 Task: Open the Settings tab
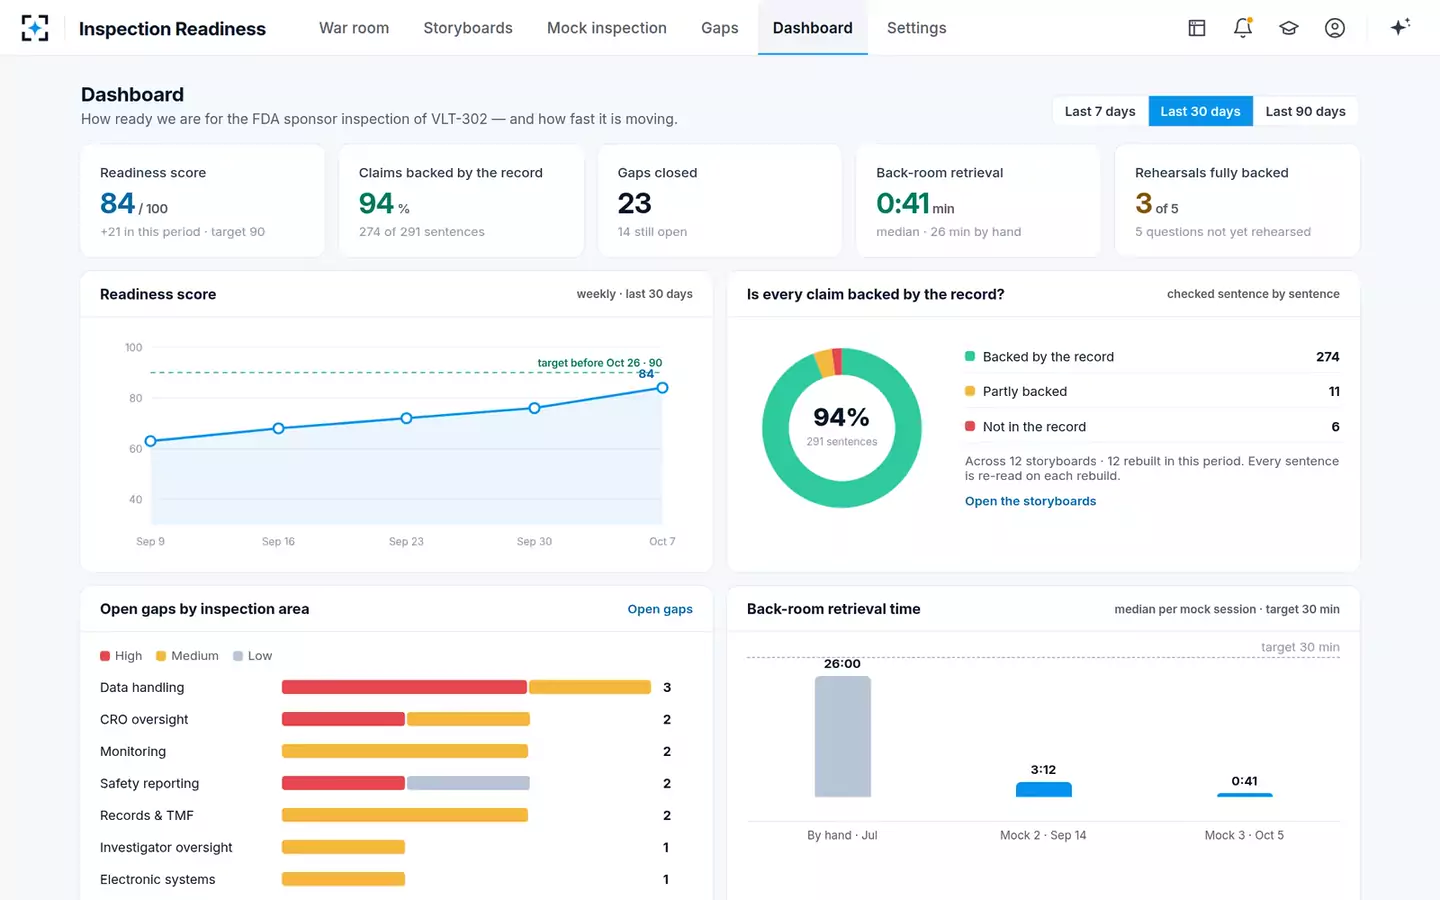(917, 28)
